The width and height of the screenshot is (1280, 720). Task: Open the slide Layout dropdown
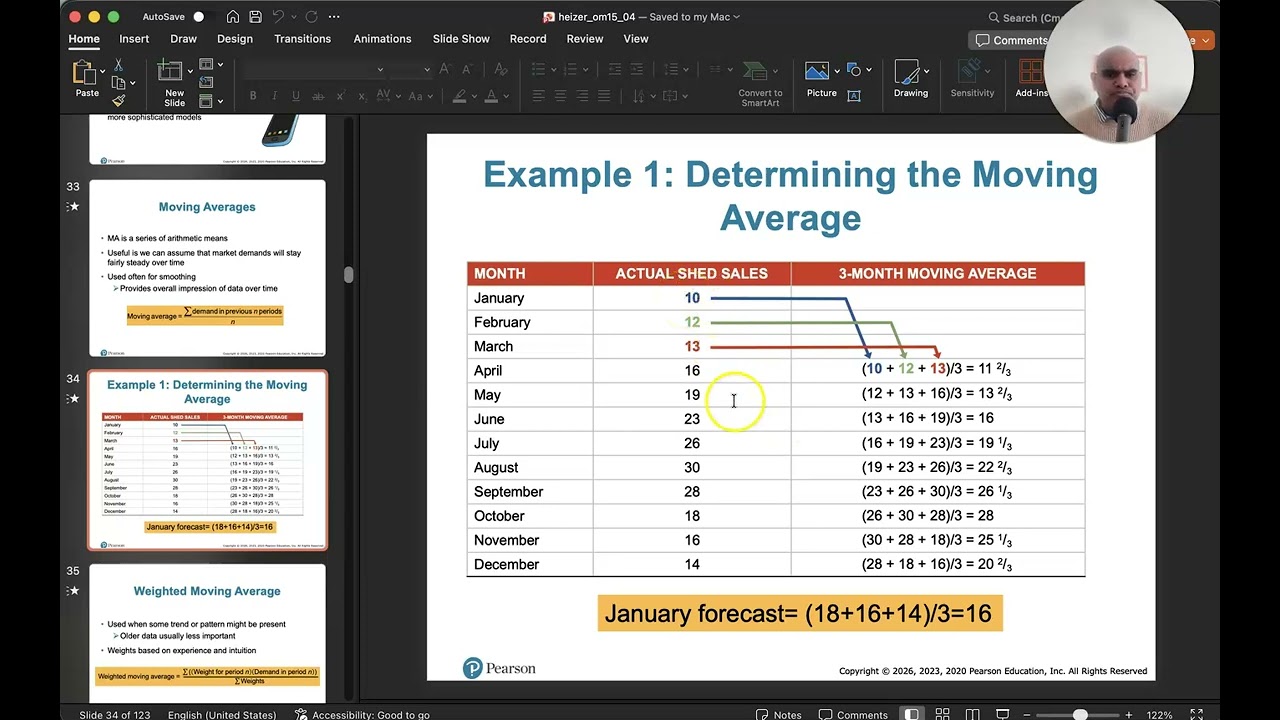pos(210,65)
